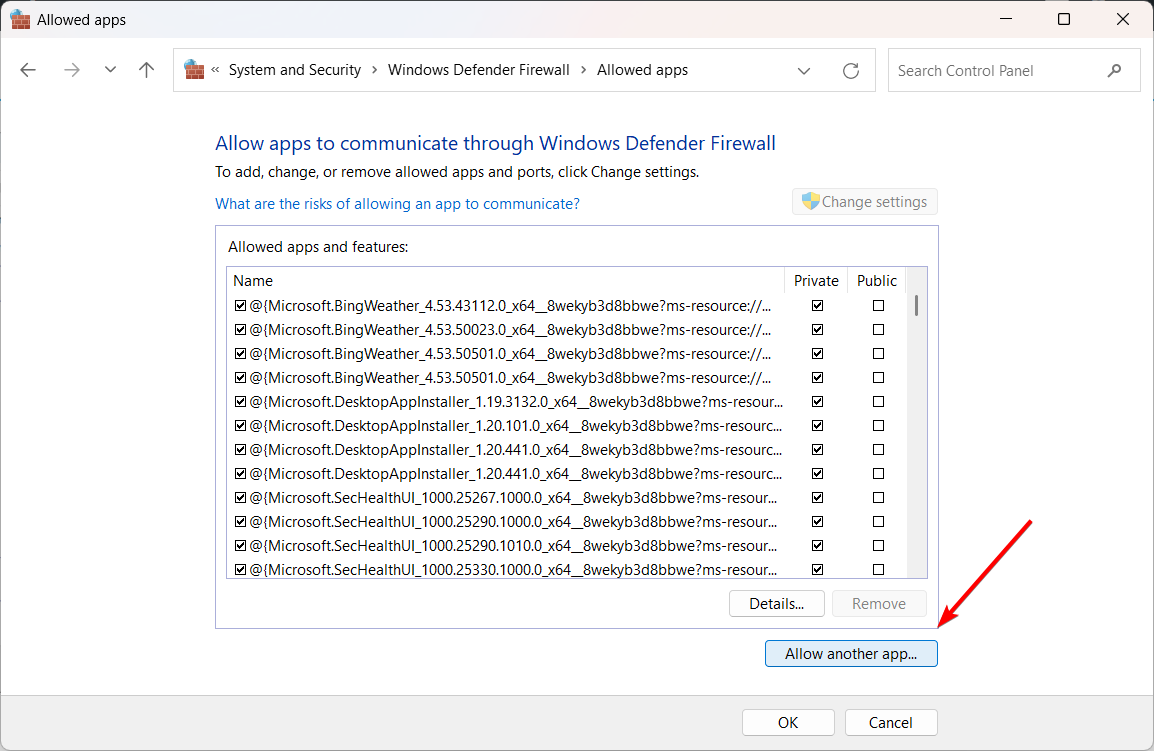Screen dimensions: 1154x751
Task: Select System and Security breadcrumb
Action: pos(294,70)
